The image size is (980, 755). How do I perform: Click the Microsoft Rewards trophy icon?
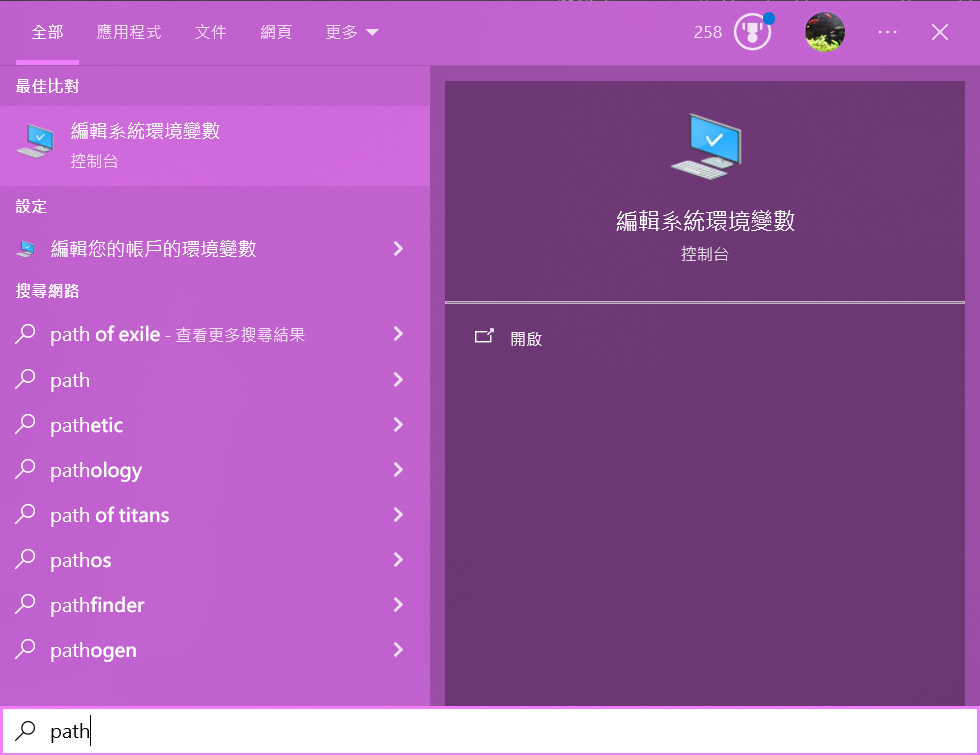pyautogui.click(x=751, y=31)
